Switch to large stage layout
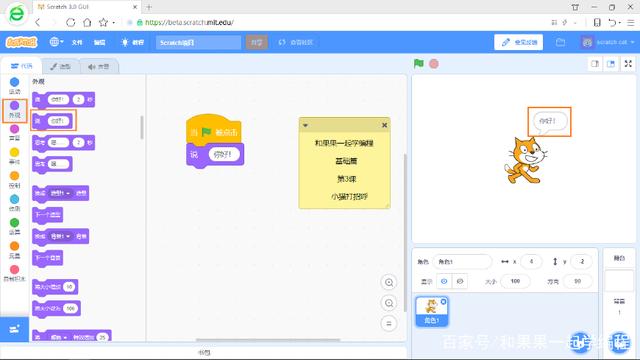This screenshot has height=360, width=640. coord(611,64)
